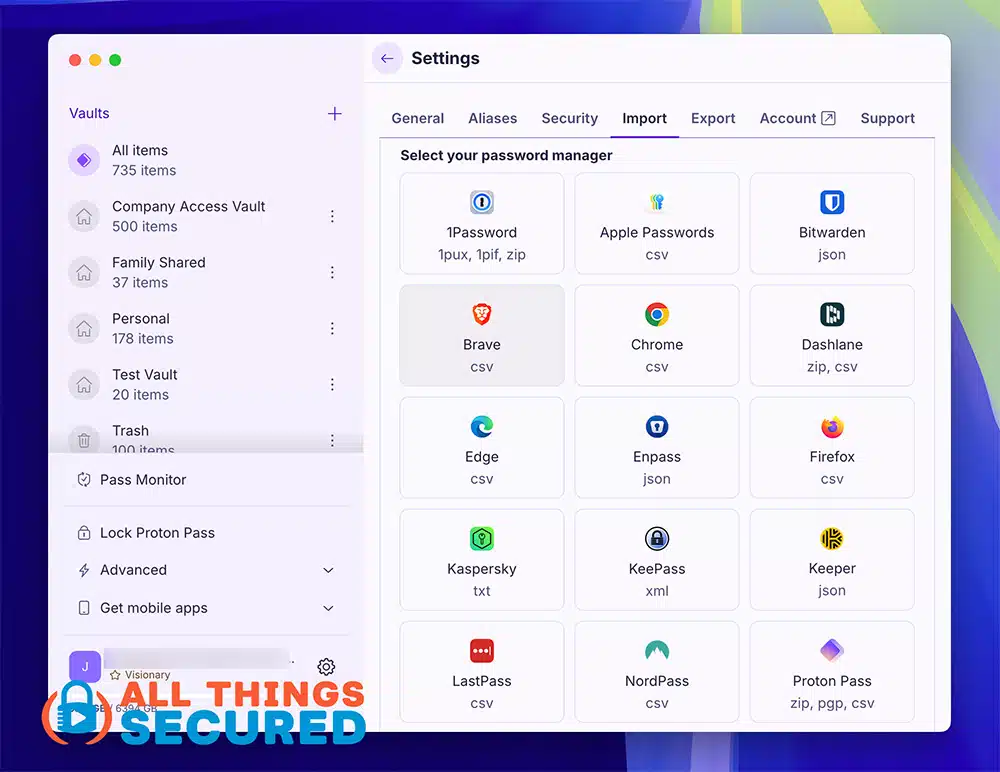
Task: Open options menu for Family Shared vault
Action: click(333, 272)
